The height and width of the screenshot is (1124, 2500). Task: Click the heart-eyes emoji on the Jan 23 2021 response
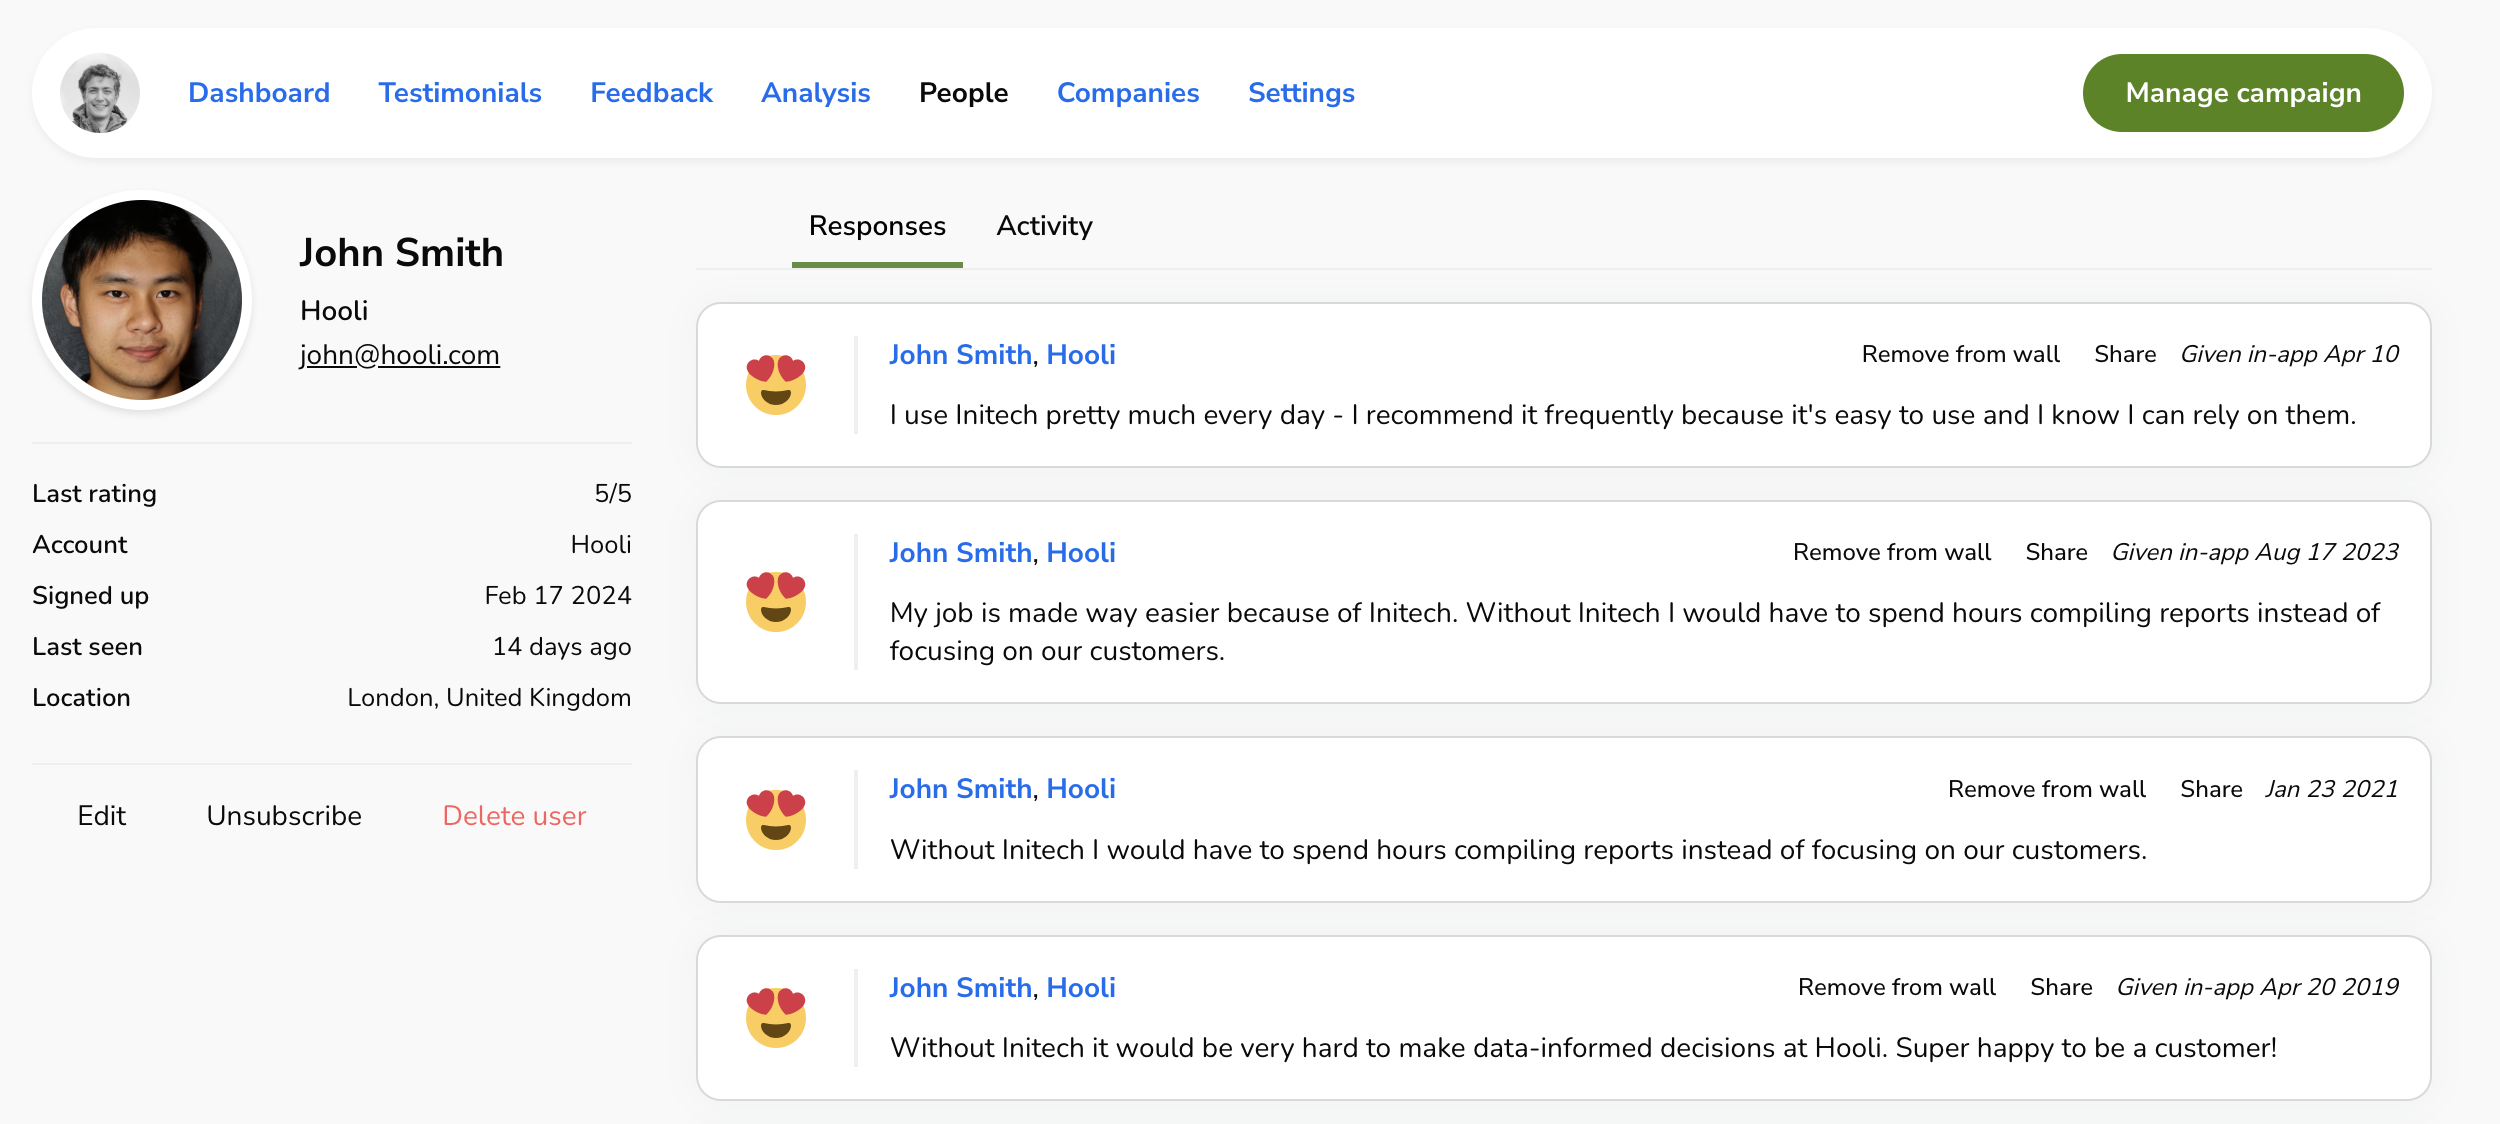click(775, 819)
